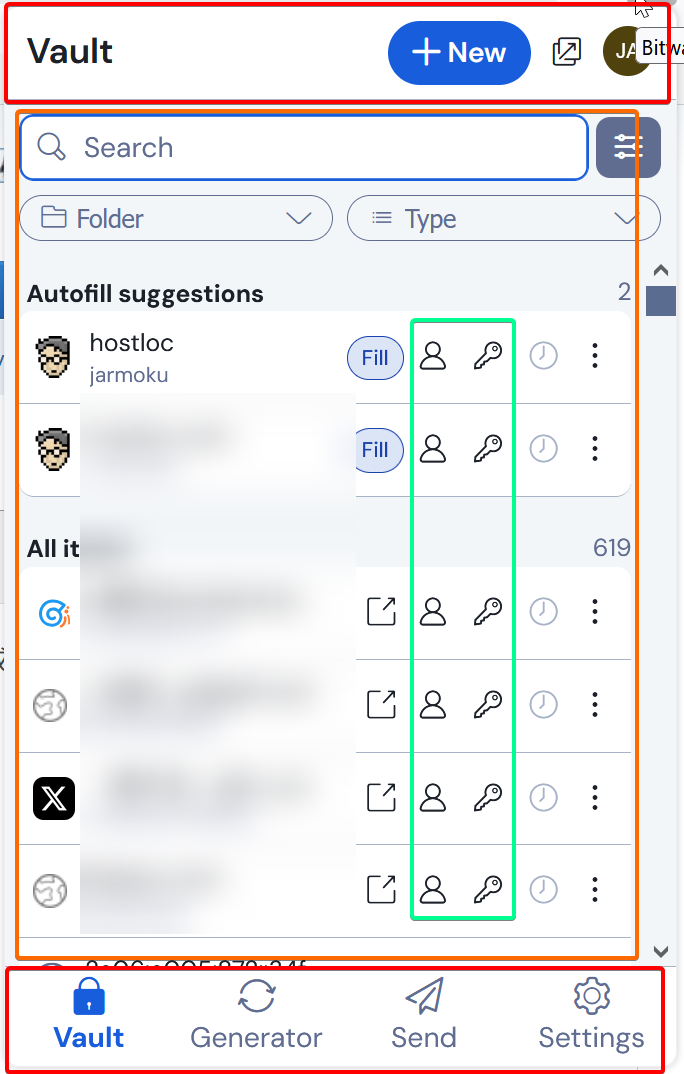This screenshot has width=684, height=1074.
Task: Toggle the search filters button
Action: pos(628,147)
